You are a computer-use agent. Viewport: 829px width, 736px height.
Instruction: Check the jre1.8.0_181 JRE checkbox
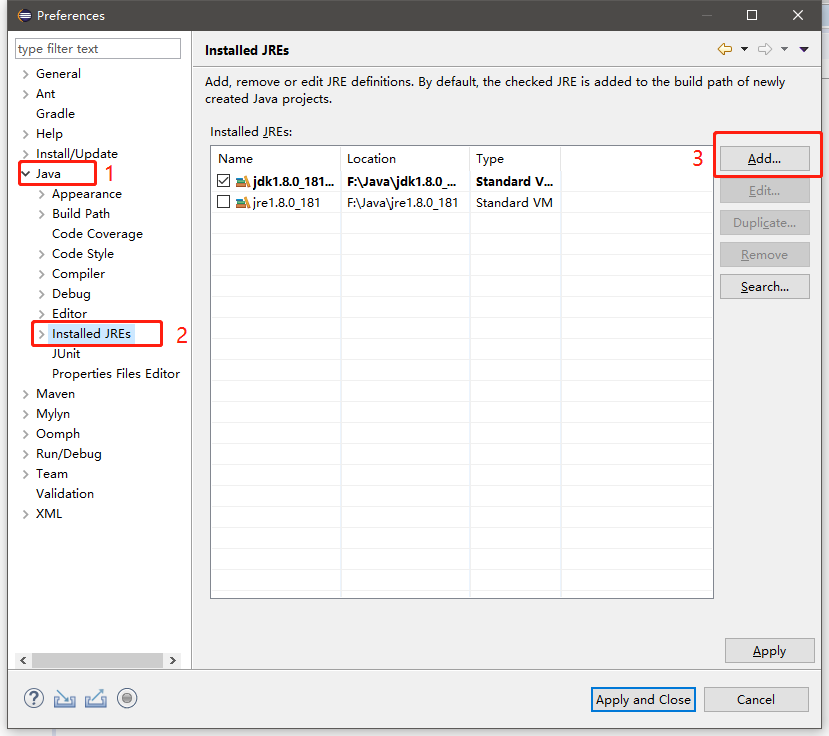224,202
